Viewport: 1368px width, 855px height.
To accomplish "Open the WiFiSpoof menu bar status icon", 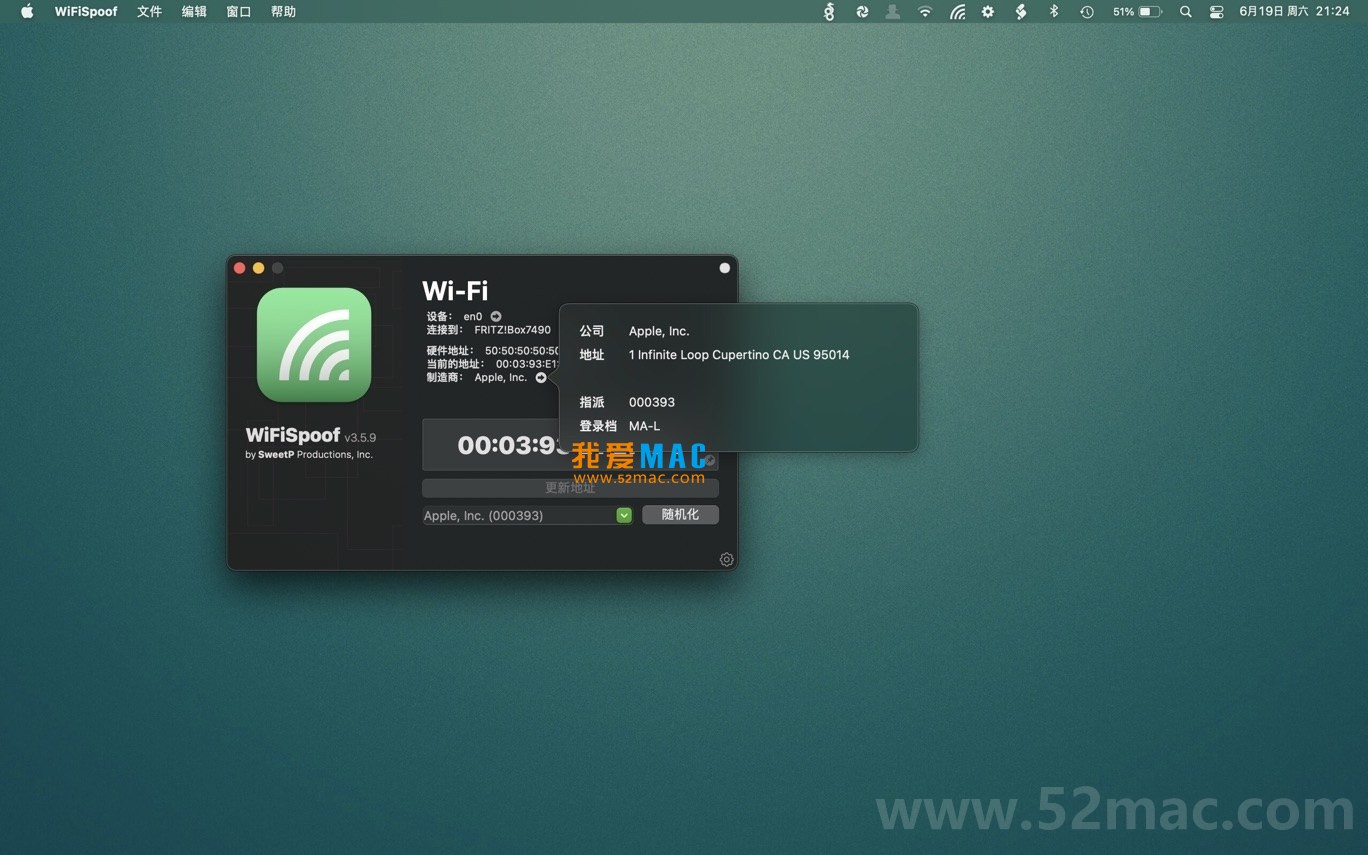I will pyautogui.click(x=957, y=12).
